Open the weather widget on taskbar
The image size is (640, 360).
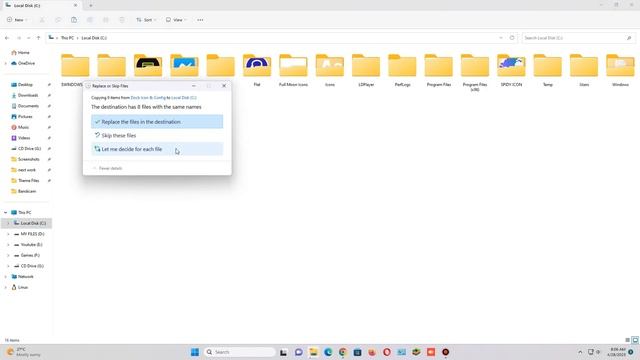22,352
